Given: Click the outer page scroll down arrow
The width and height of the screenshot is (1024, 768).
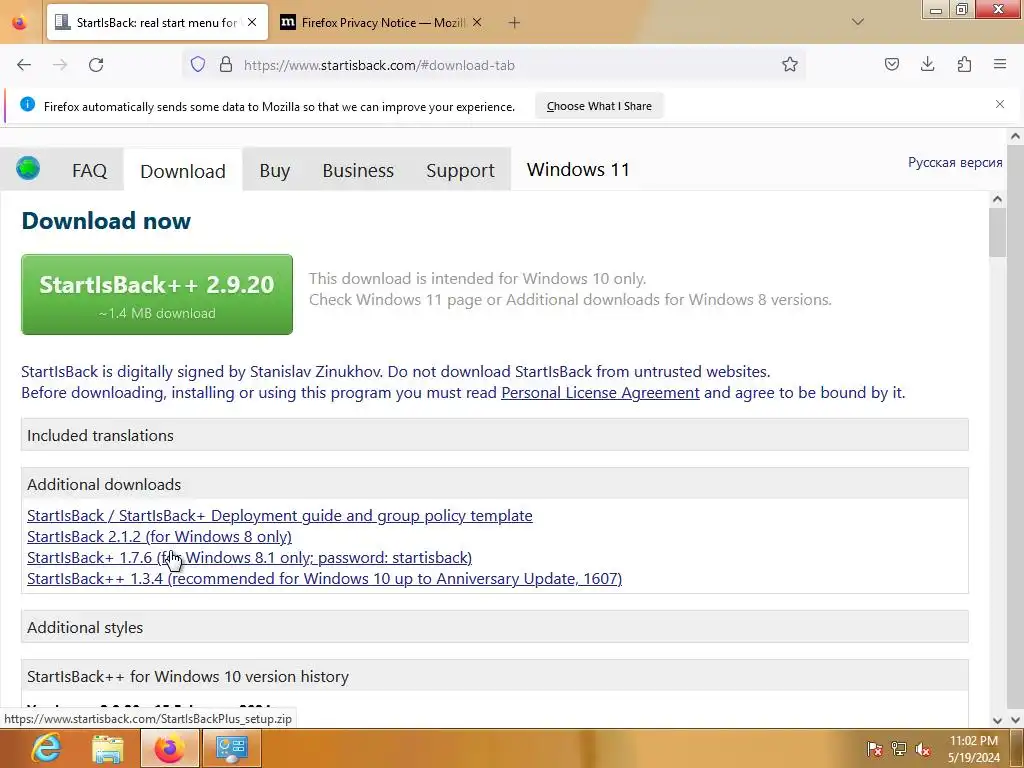Looking at the screenshot, I should click(x=1015, y=720).
